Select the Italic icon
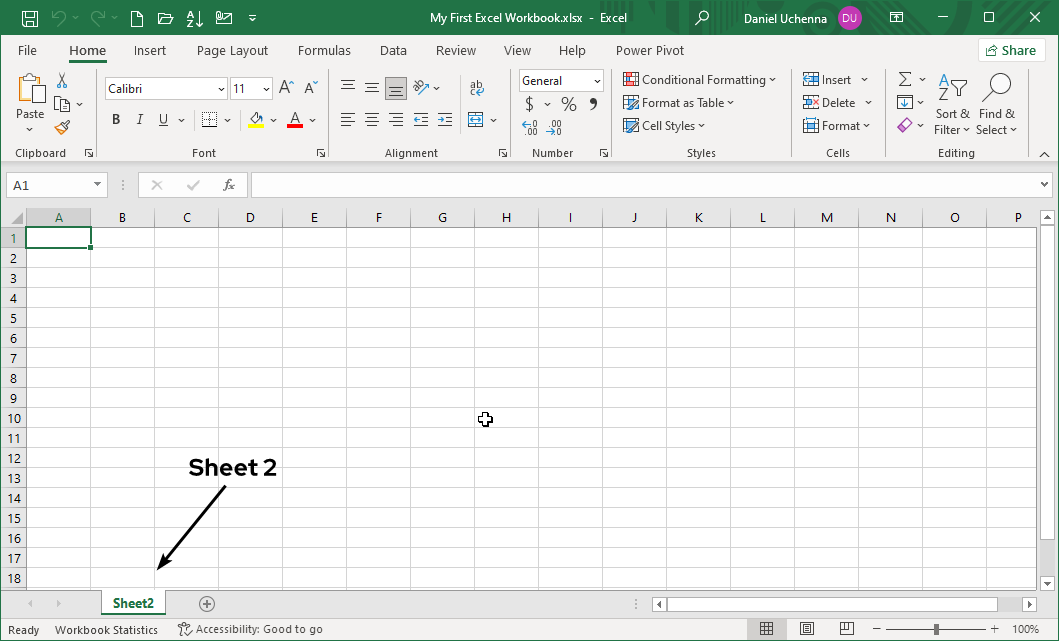 [139, 119]
